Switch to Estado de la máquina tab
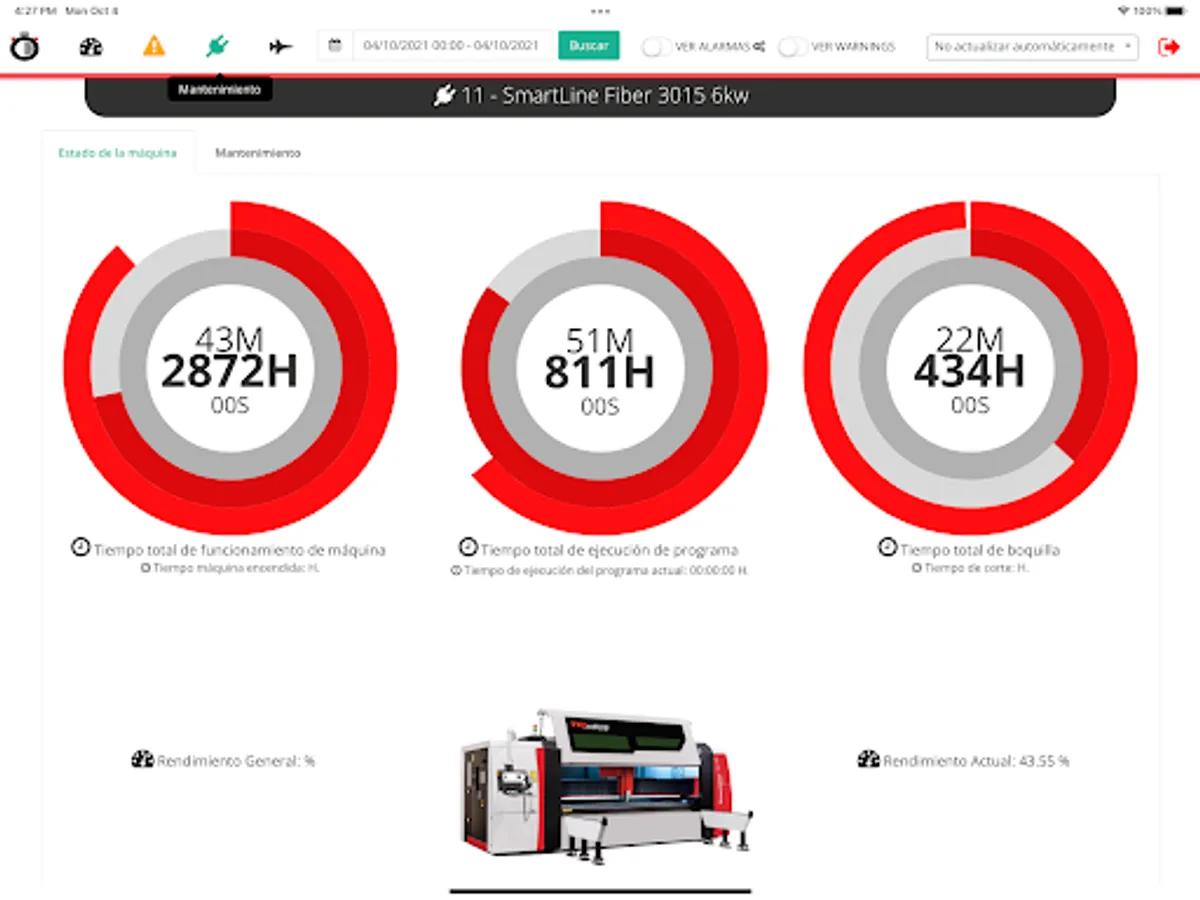The image size is (1200, 900). [x=118, y=153]
